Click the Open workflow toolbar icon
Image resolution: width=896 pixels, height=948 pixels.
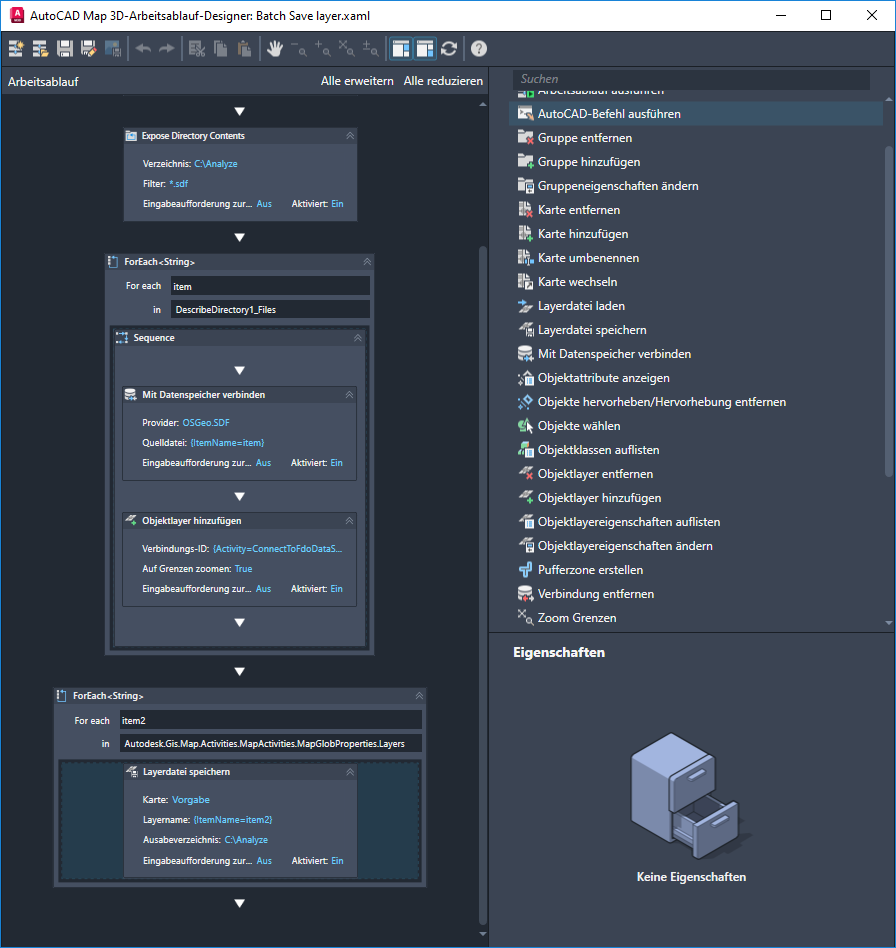(40, 49)
